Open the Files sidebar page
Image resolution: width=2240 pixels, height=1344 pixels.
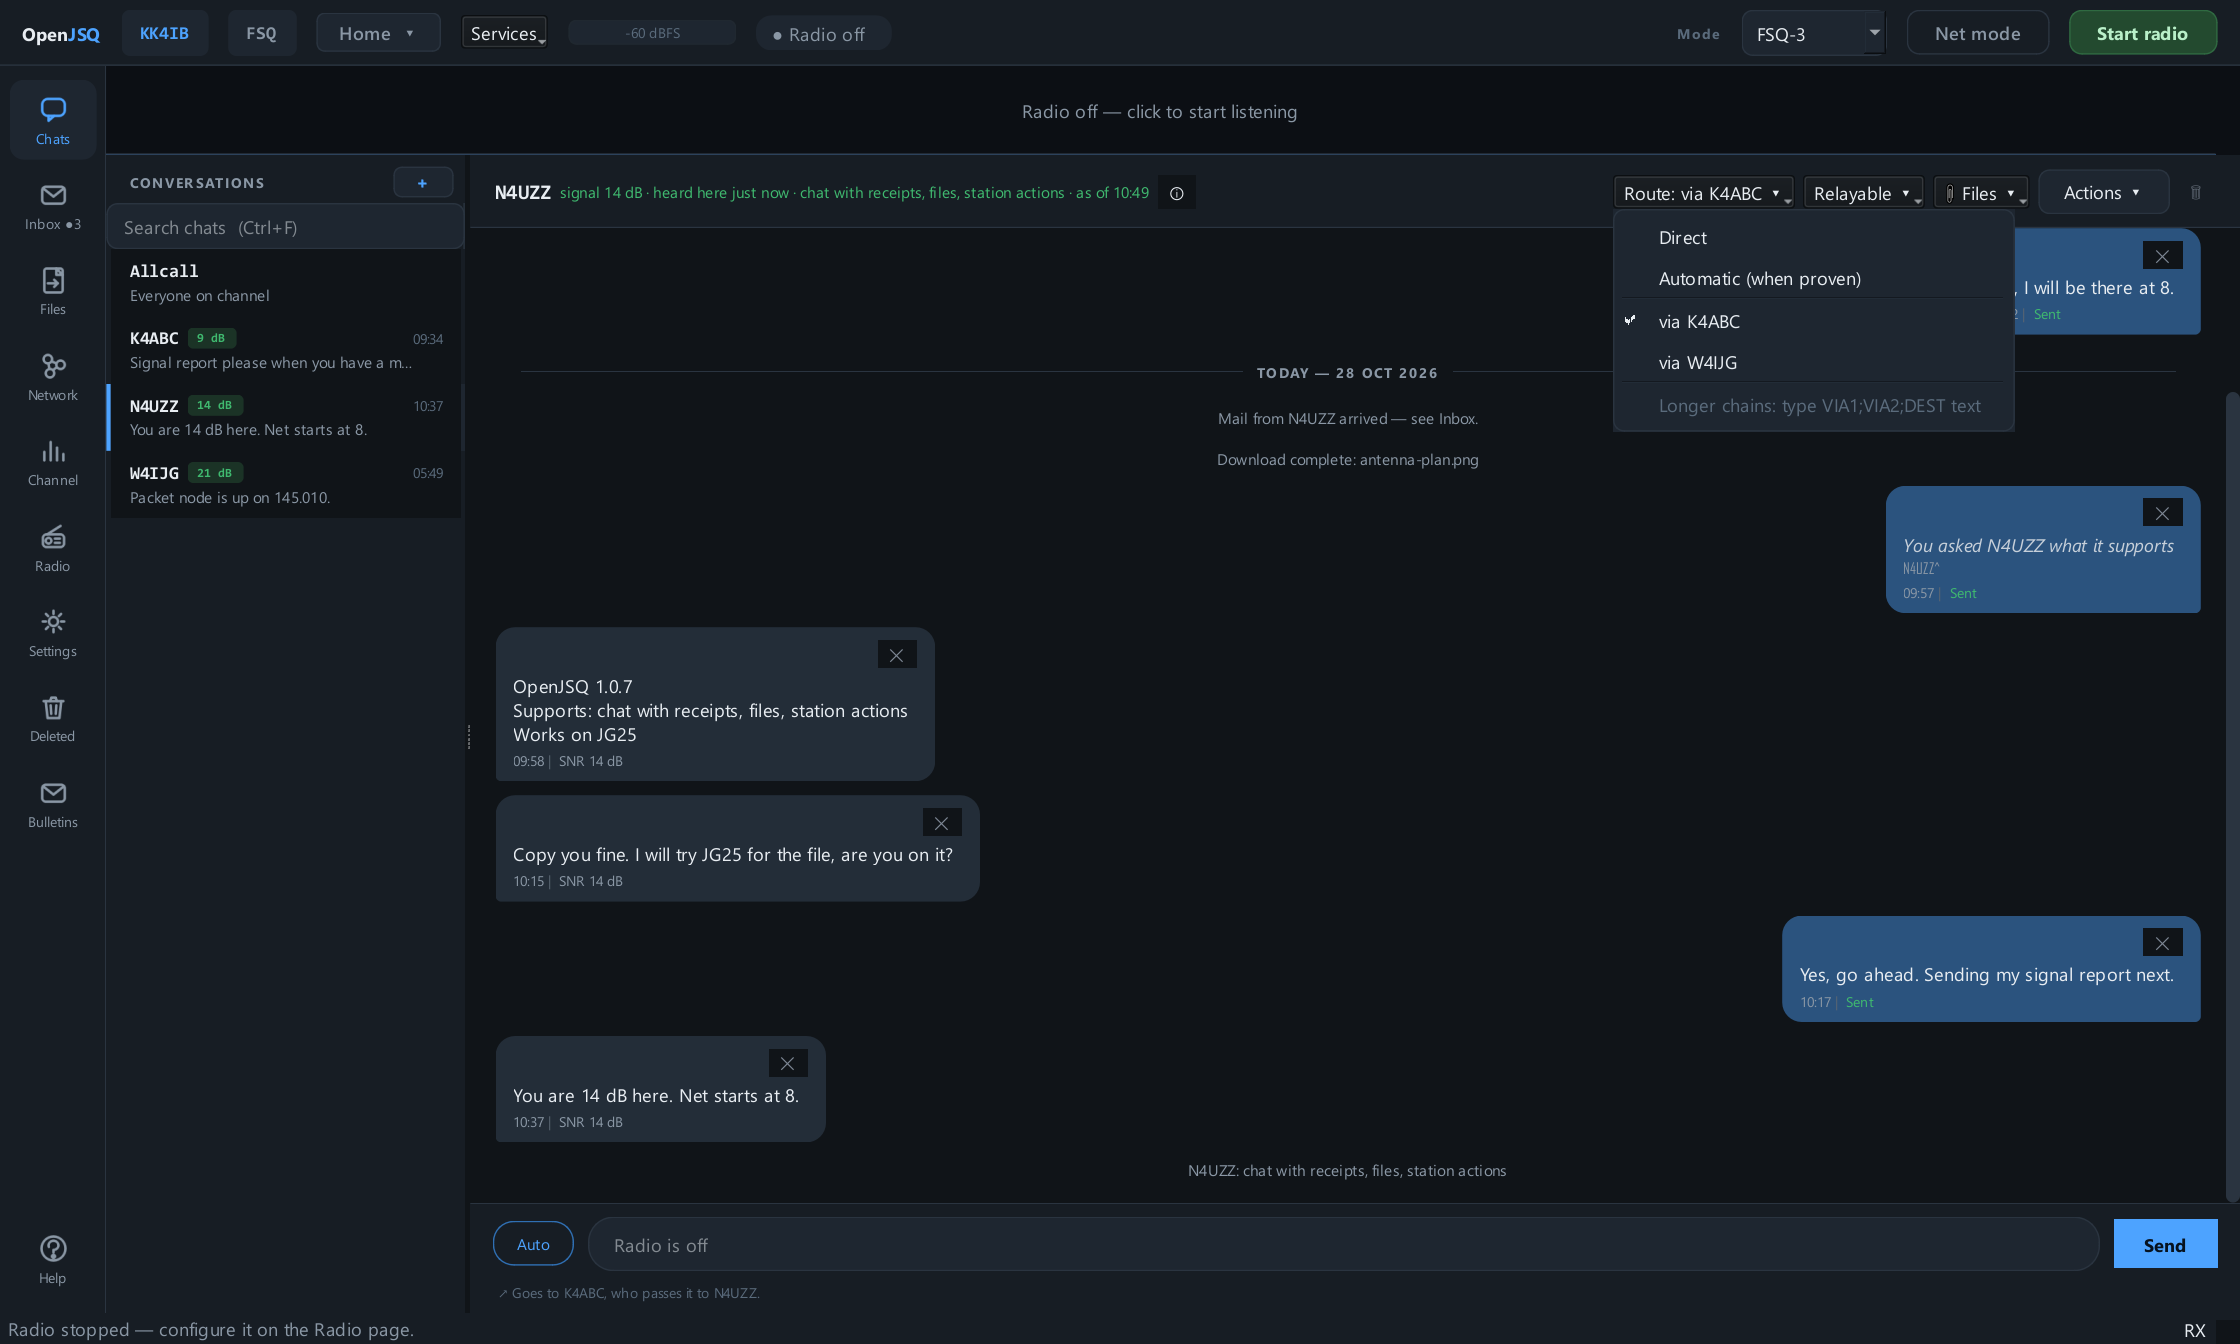click(53, 291)
